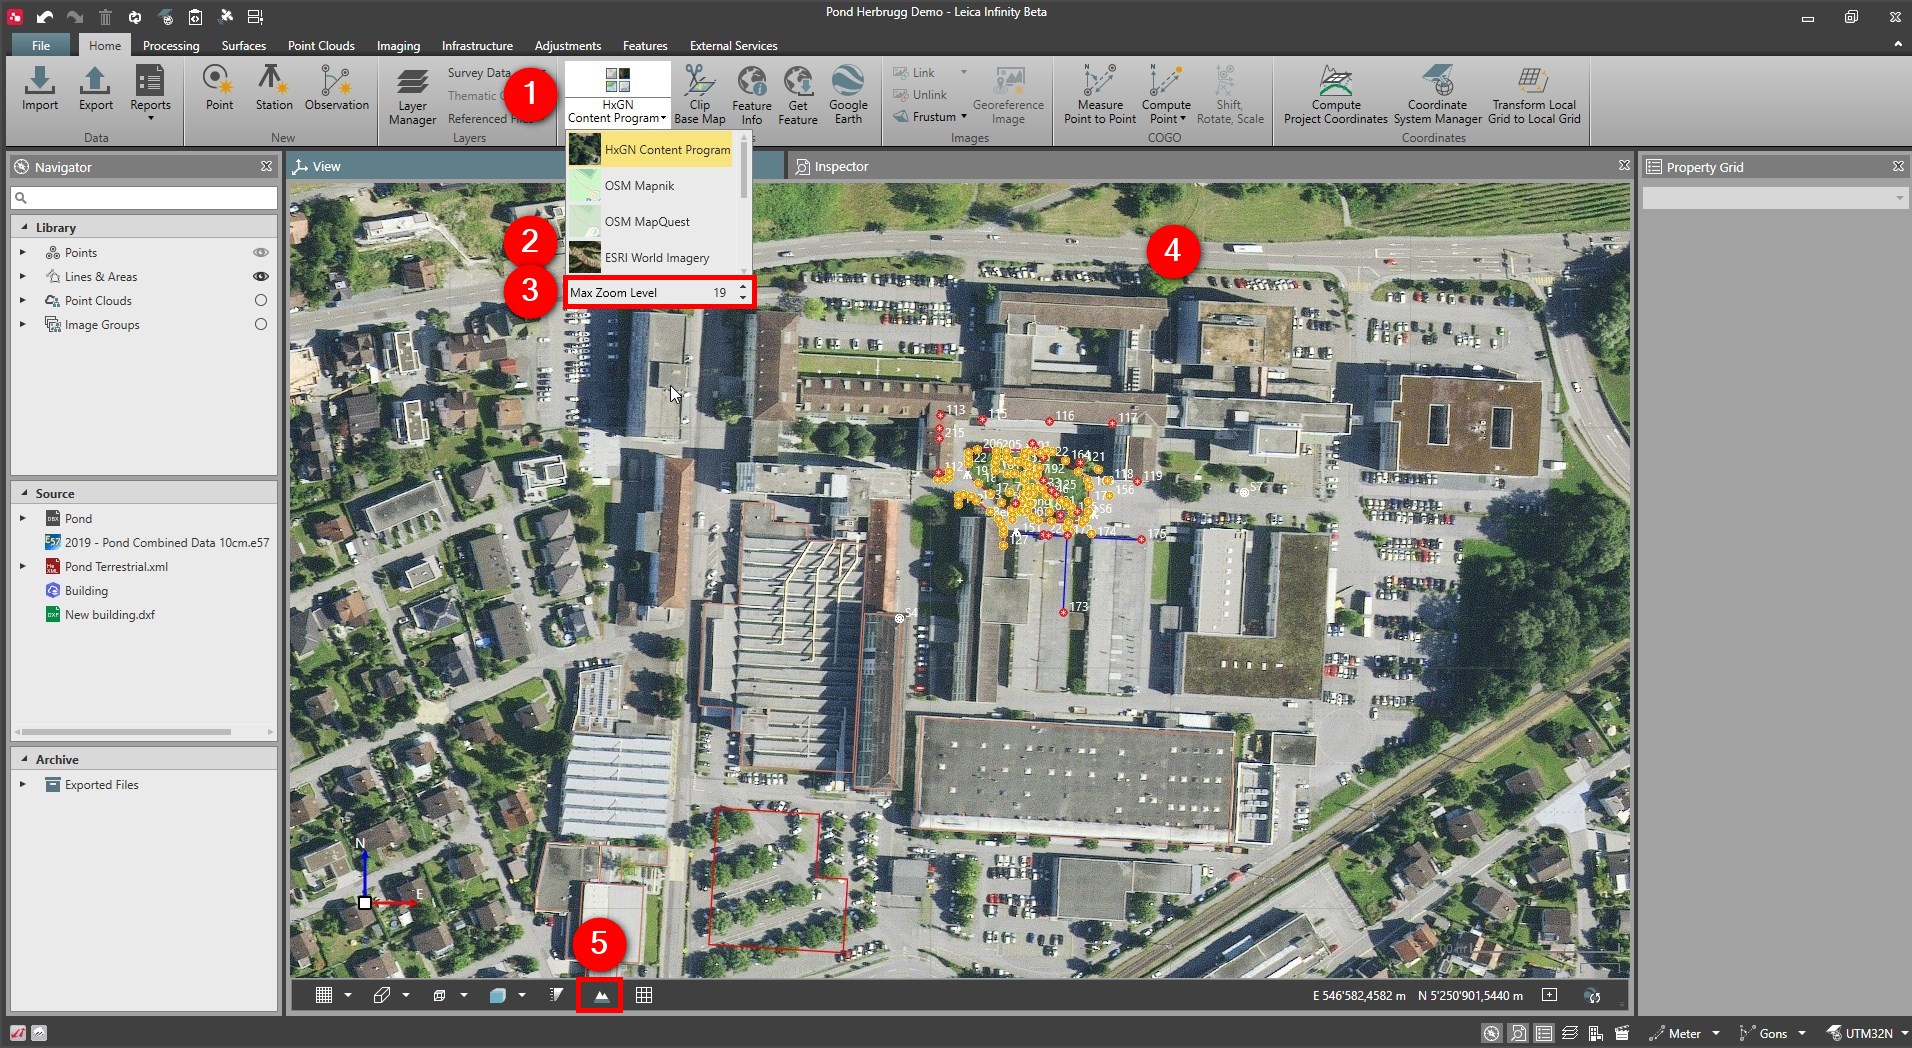The image size is (1912, 1048).
Task: Toggle visibility circle for Image Groups
Action: 261,324
